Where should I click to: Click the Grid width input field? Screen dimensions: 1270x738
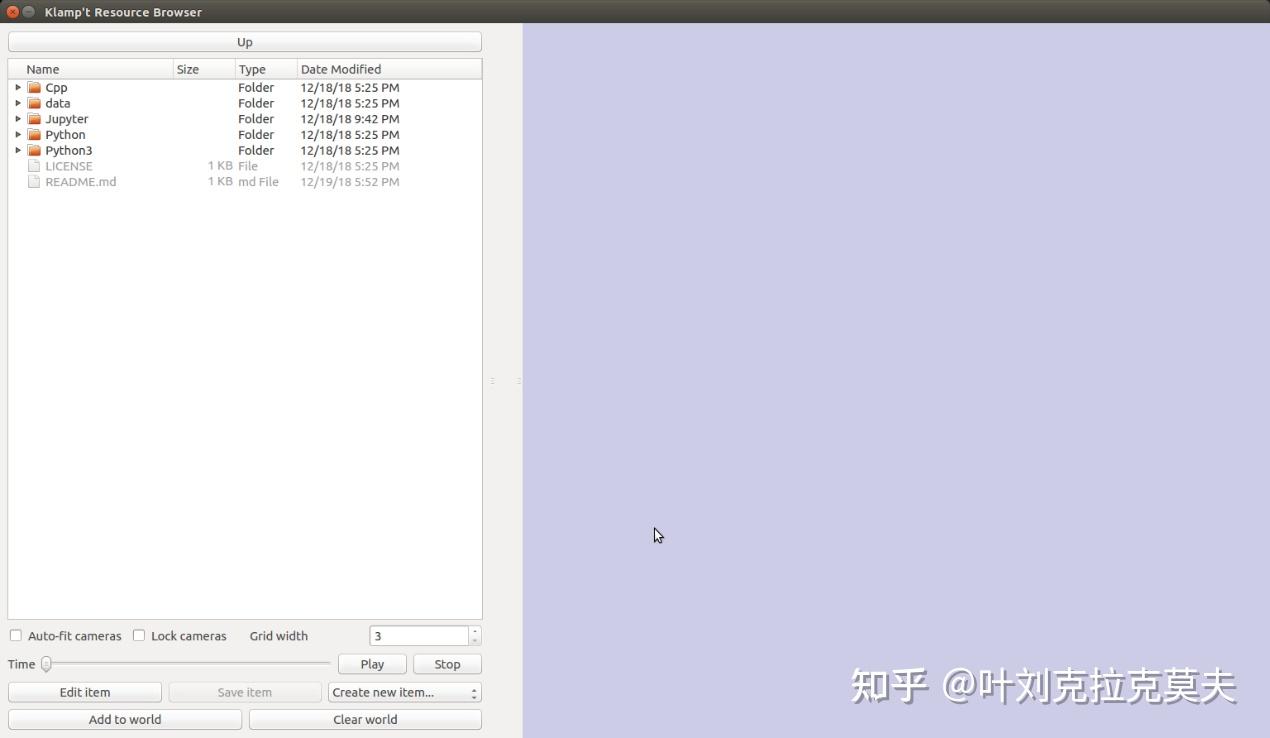coord(419,636)
